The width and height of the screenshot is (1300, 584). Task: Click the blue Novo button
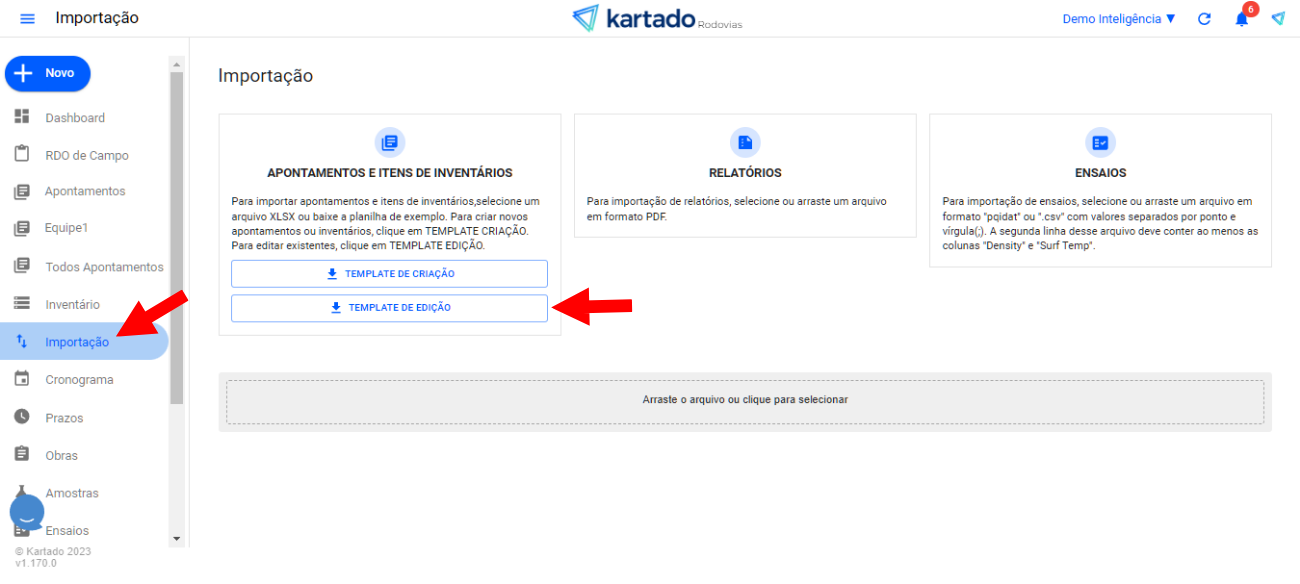point(48,73)
